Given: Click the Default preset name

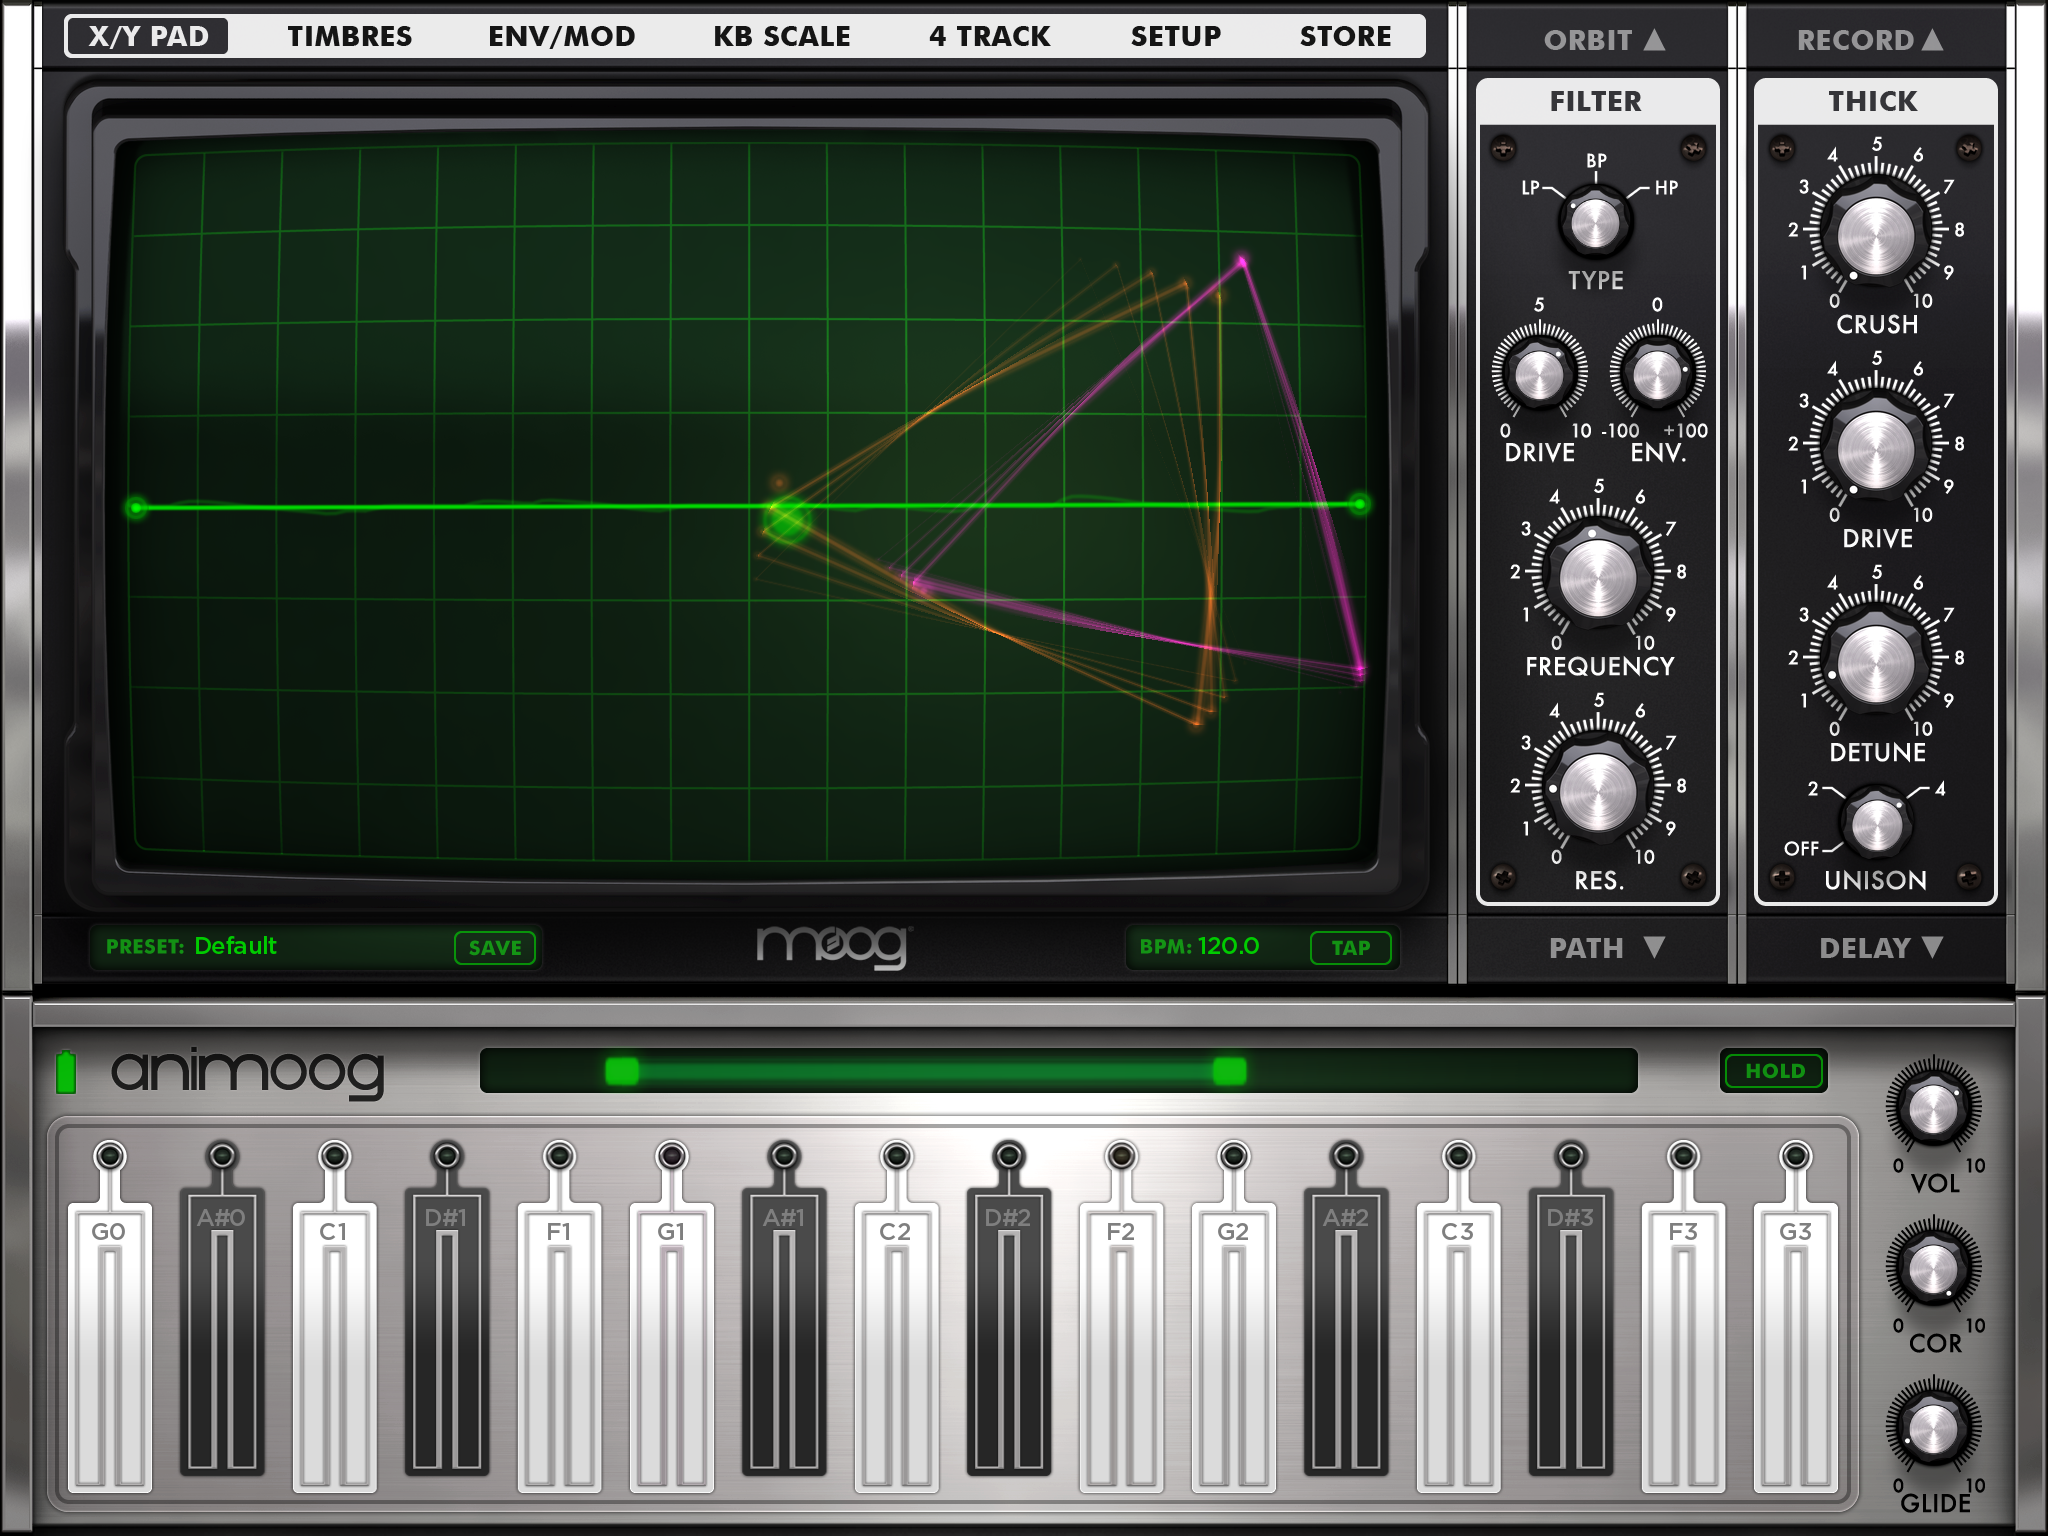Looking at the screenshot, I should (235, 946).
